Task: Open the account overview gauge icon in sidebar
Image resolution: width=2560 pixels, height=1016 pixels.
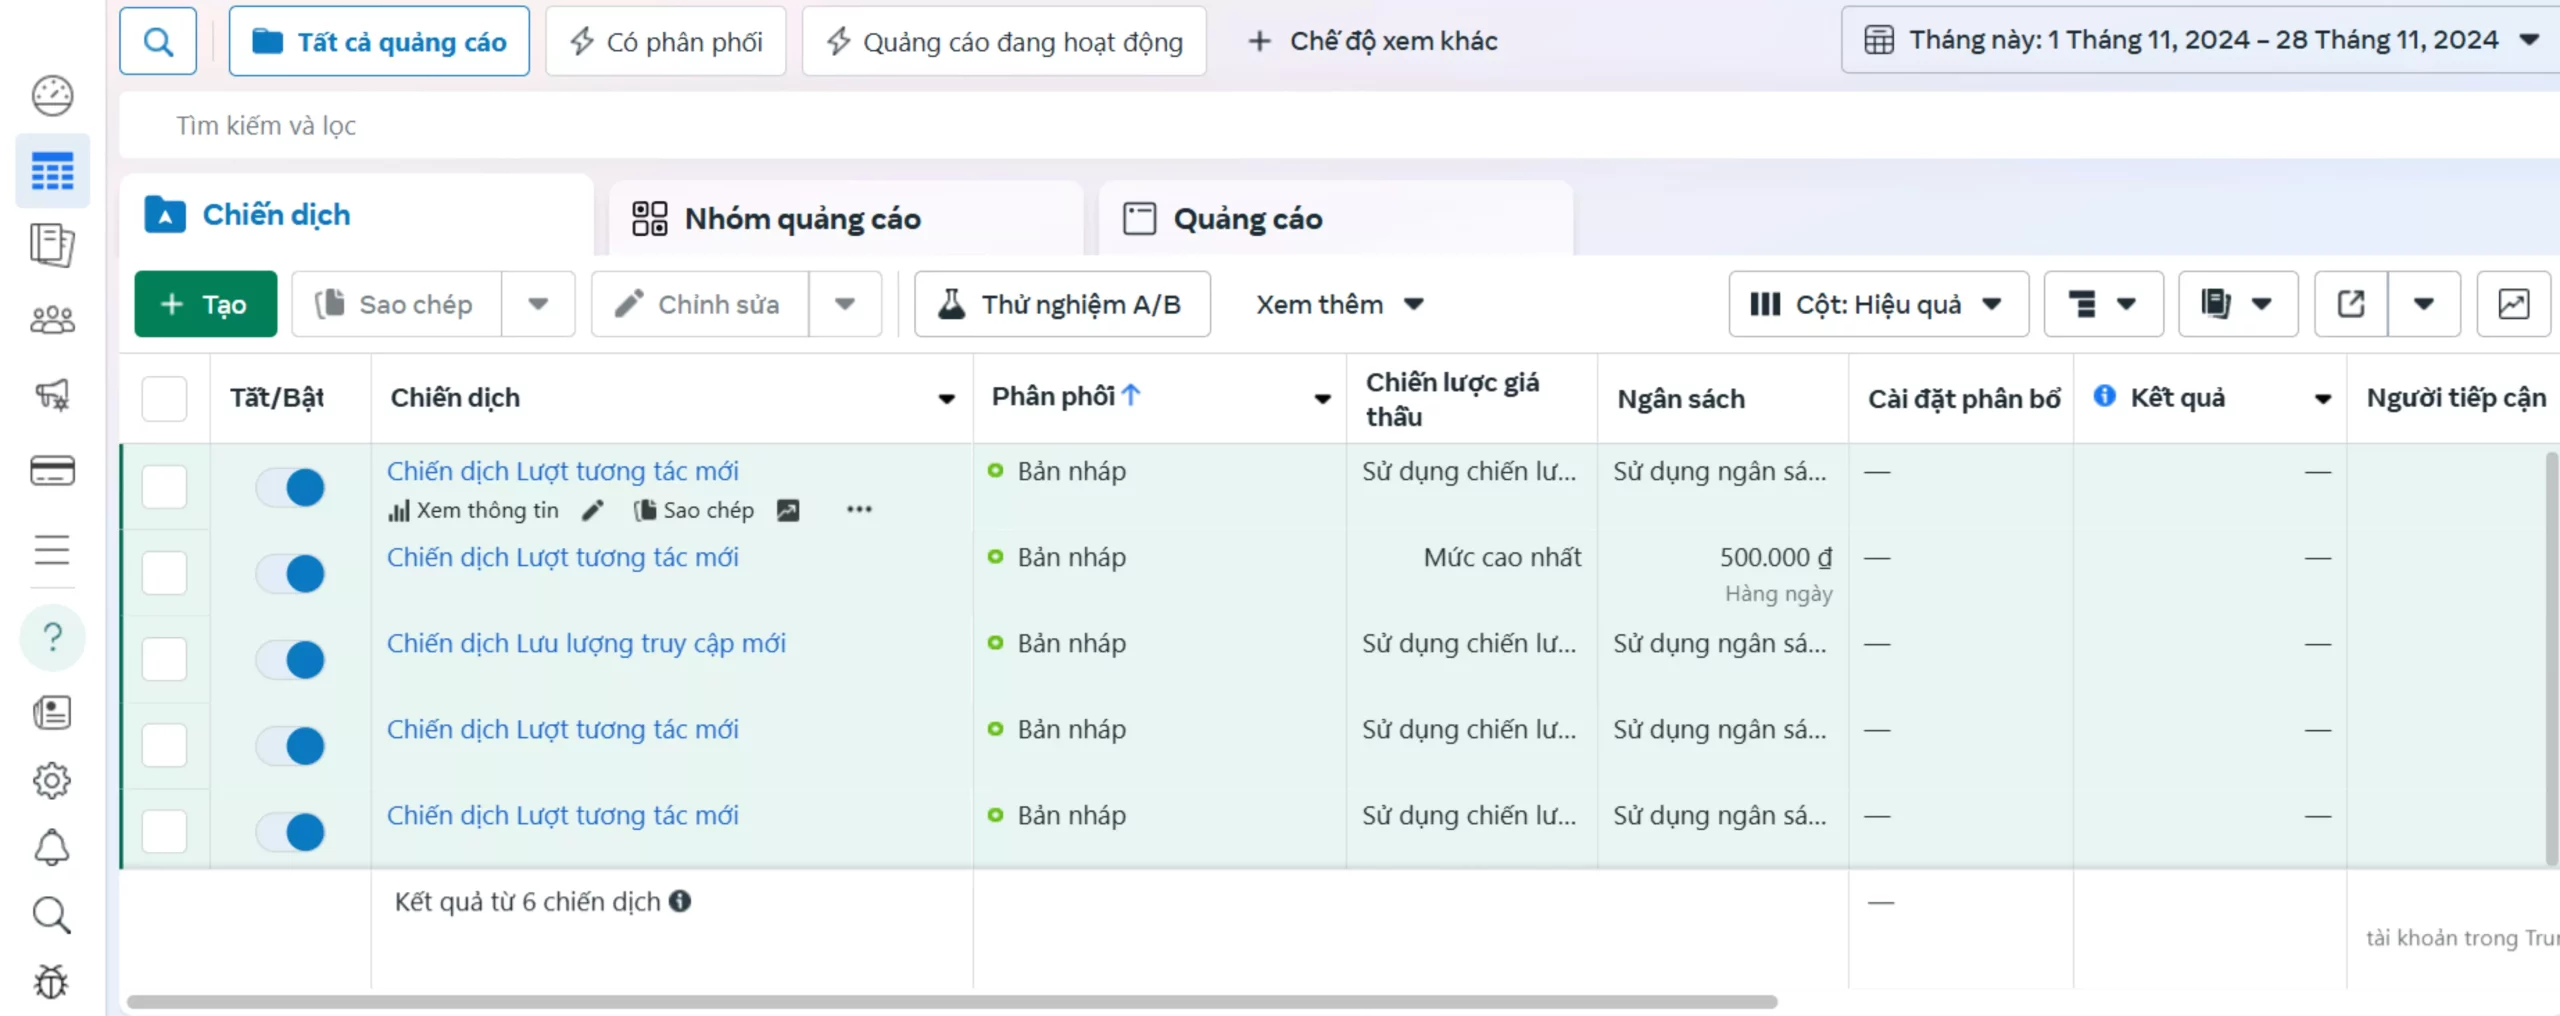Action: tap(52, 96)
